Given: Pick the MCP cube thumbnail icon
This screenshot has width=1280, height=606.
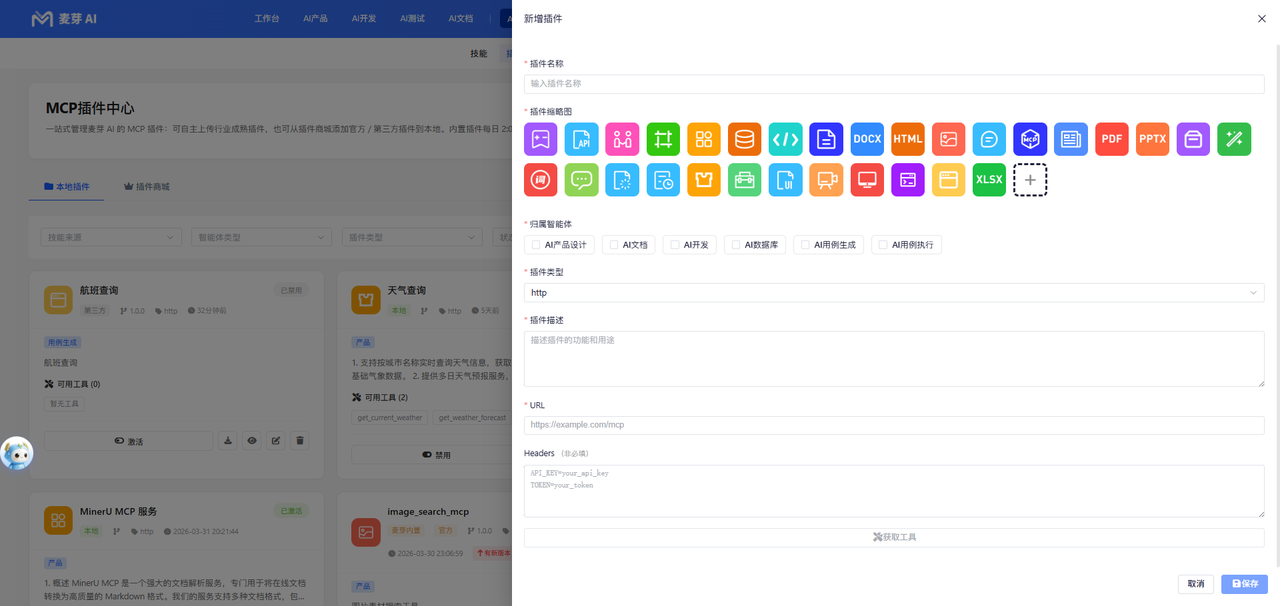Looking at the screenshot, I should click(1030, 139).
